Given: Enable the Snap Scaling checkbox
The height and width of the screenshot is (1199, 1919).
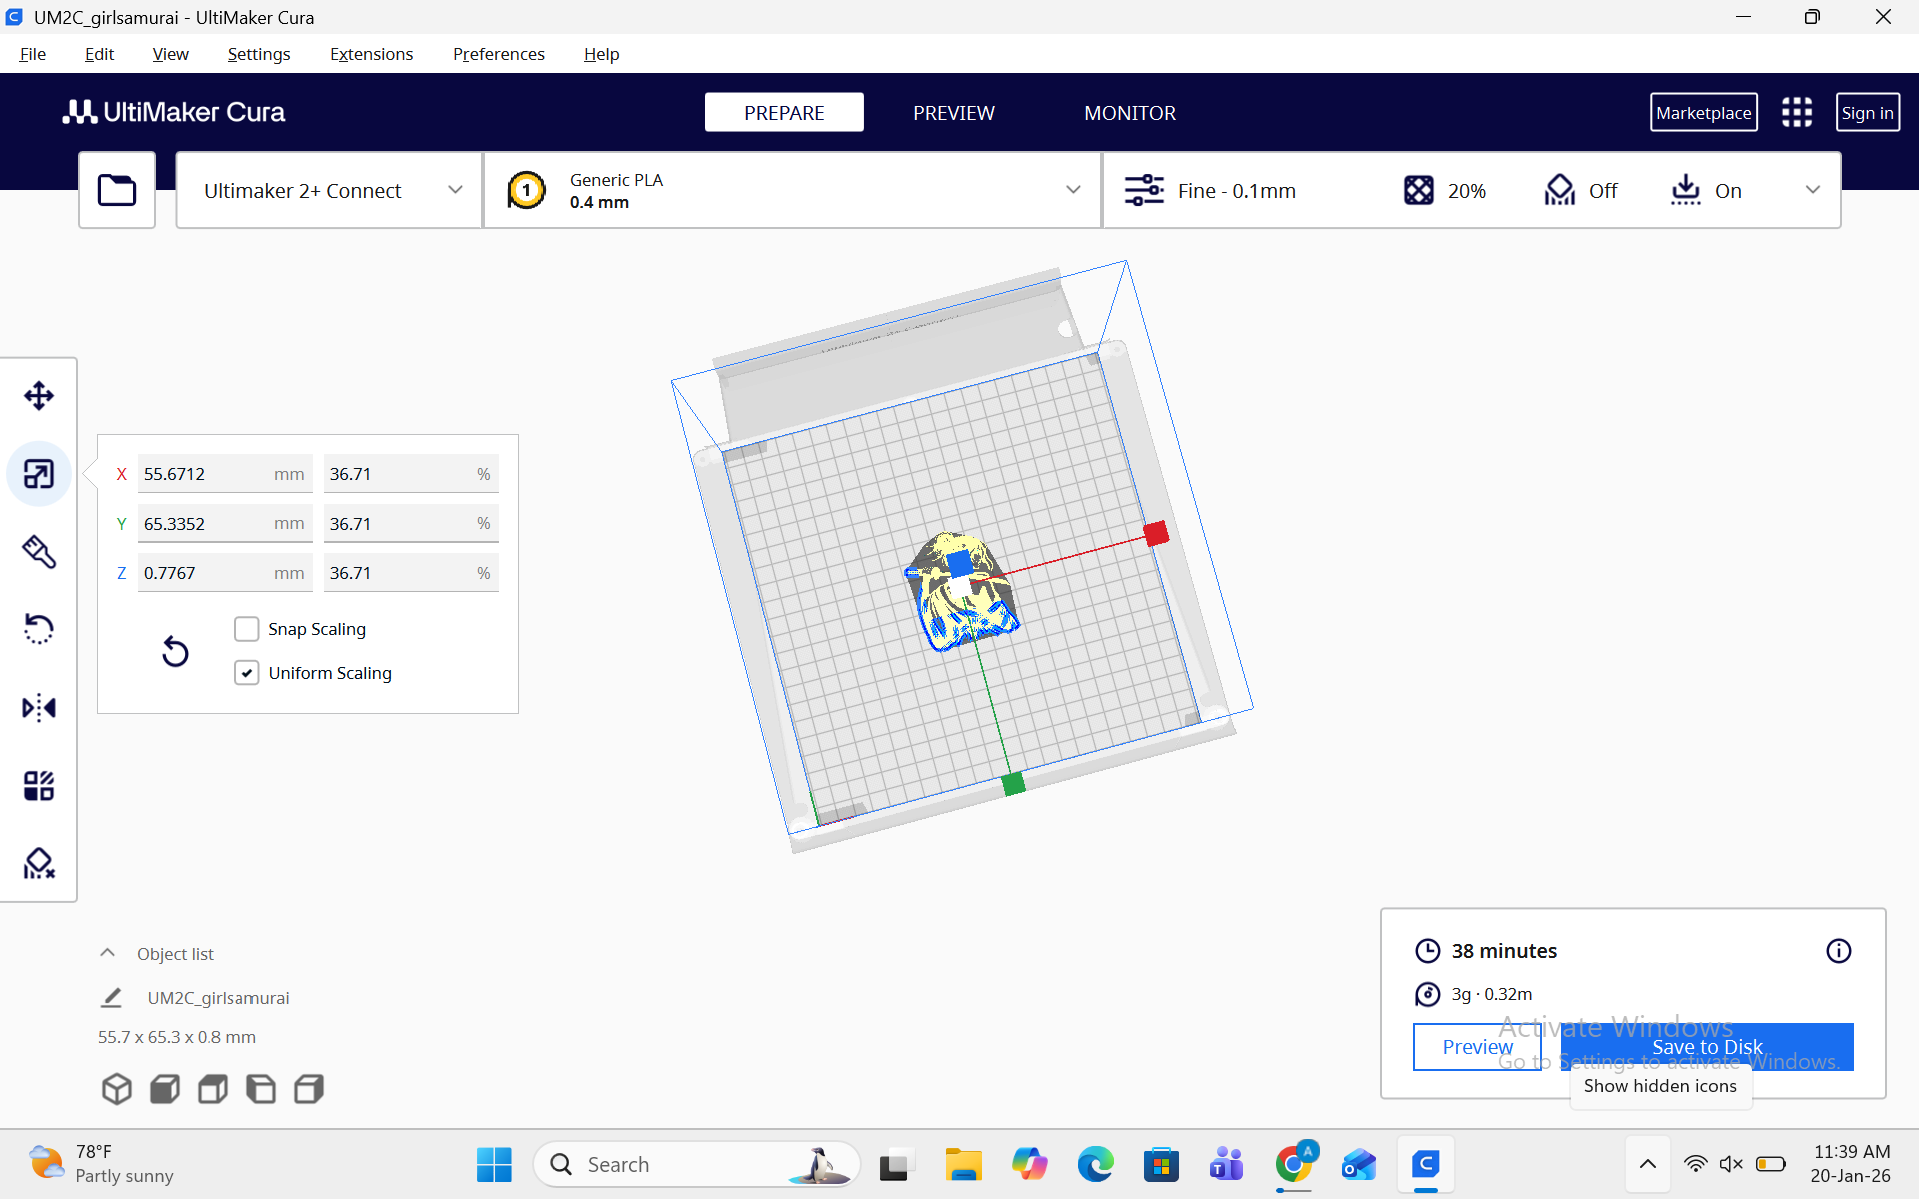Looking at the screenshot, I should tap(247, 629).
